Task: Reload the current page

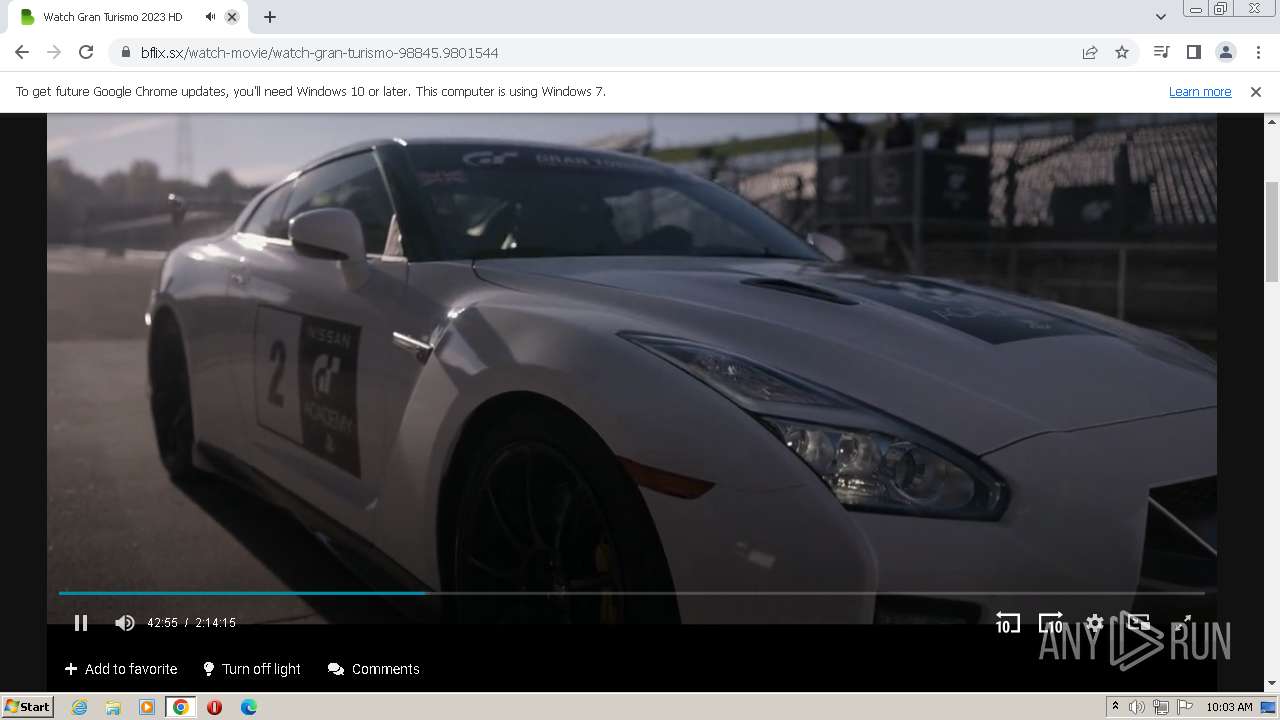Action: click(86, 52)
